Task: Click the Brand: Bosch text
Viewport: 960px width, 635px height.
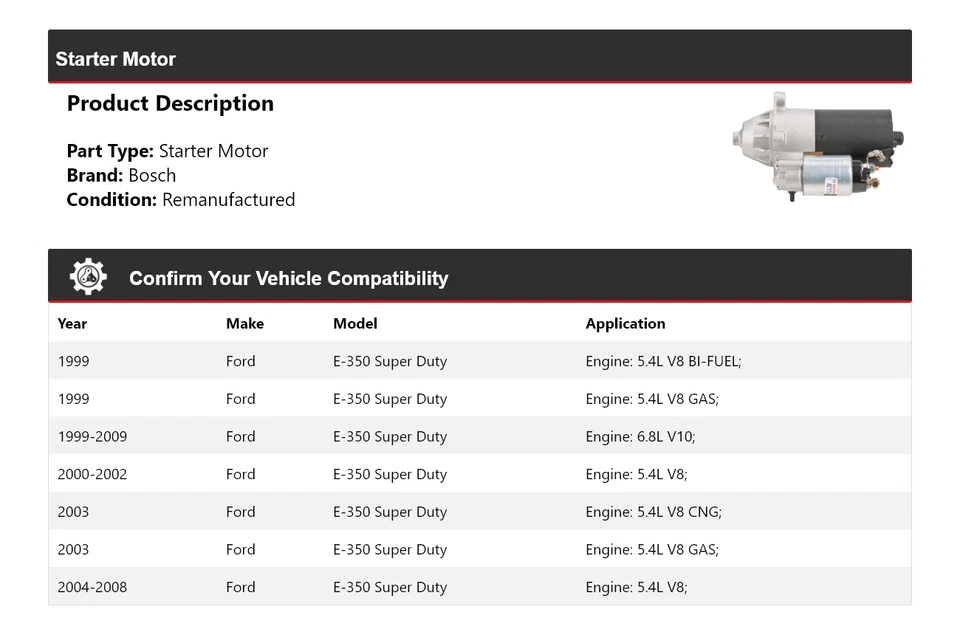Action: coord(121,175)
